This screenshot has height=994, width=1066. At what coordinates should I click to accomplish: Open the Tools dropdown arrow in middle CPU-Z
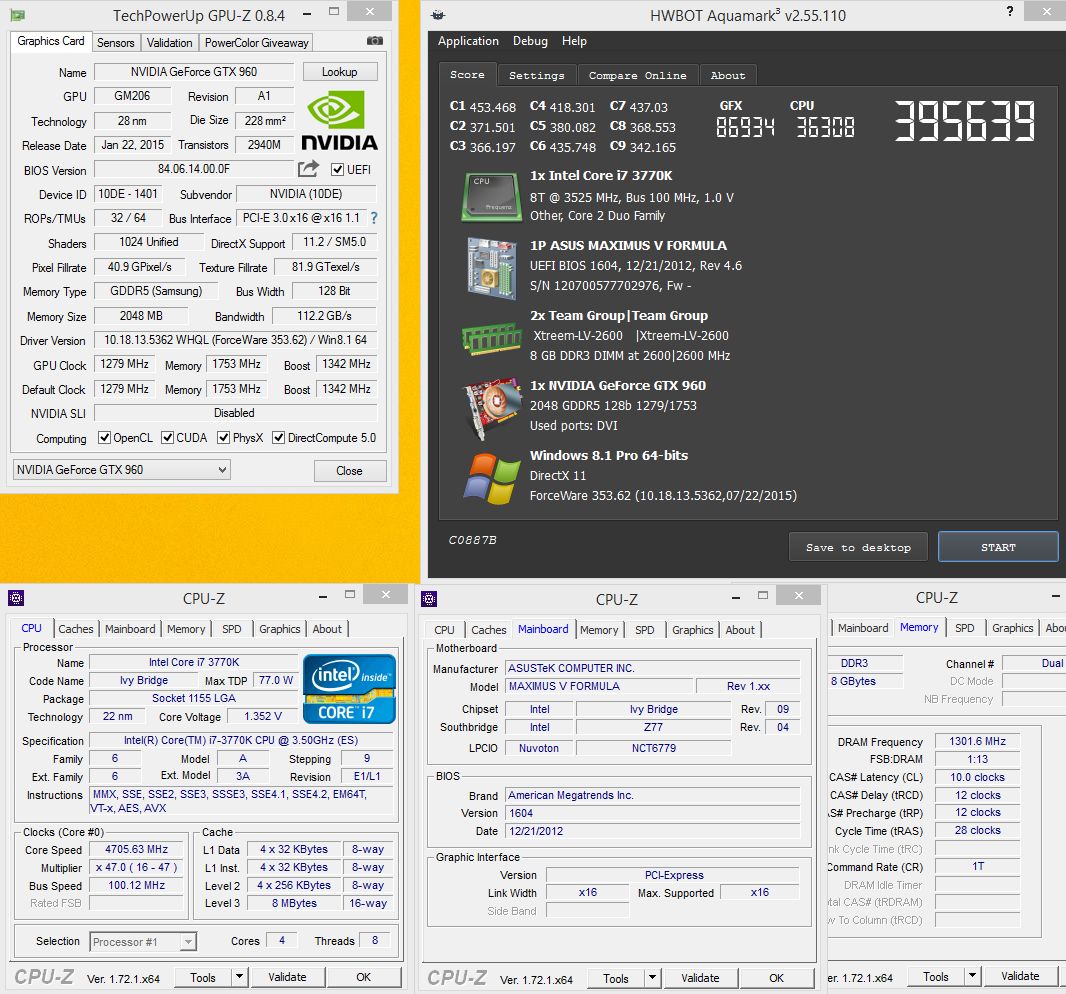point(653,978)
